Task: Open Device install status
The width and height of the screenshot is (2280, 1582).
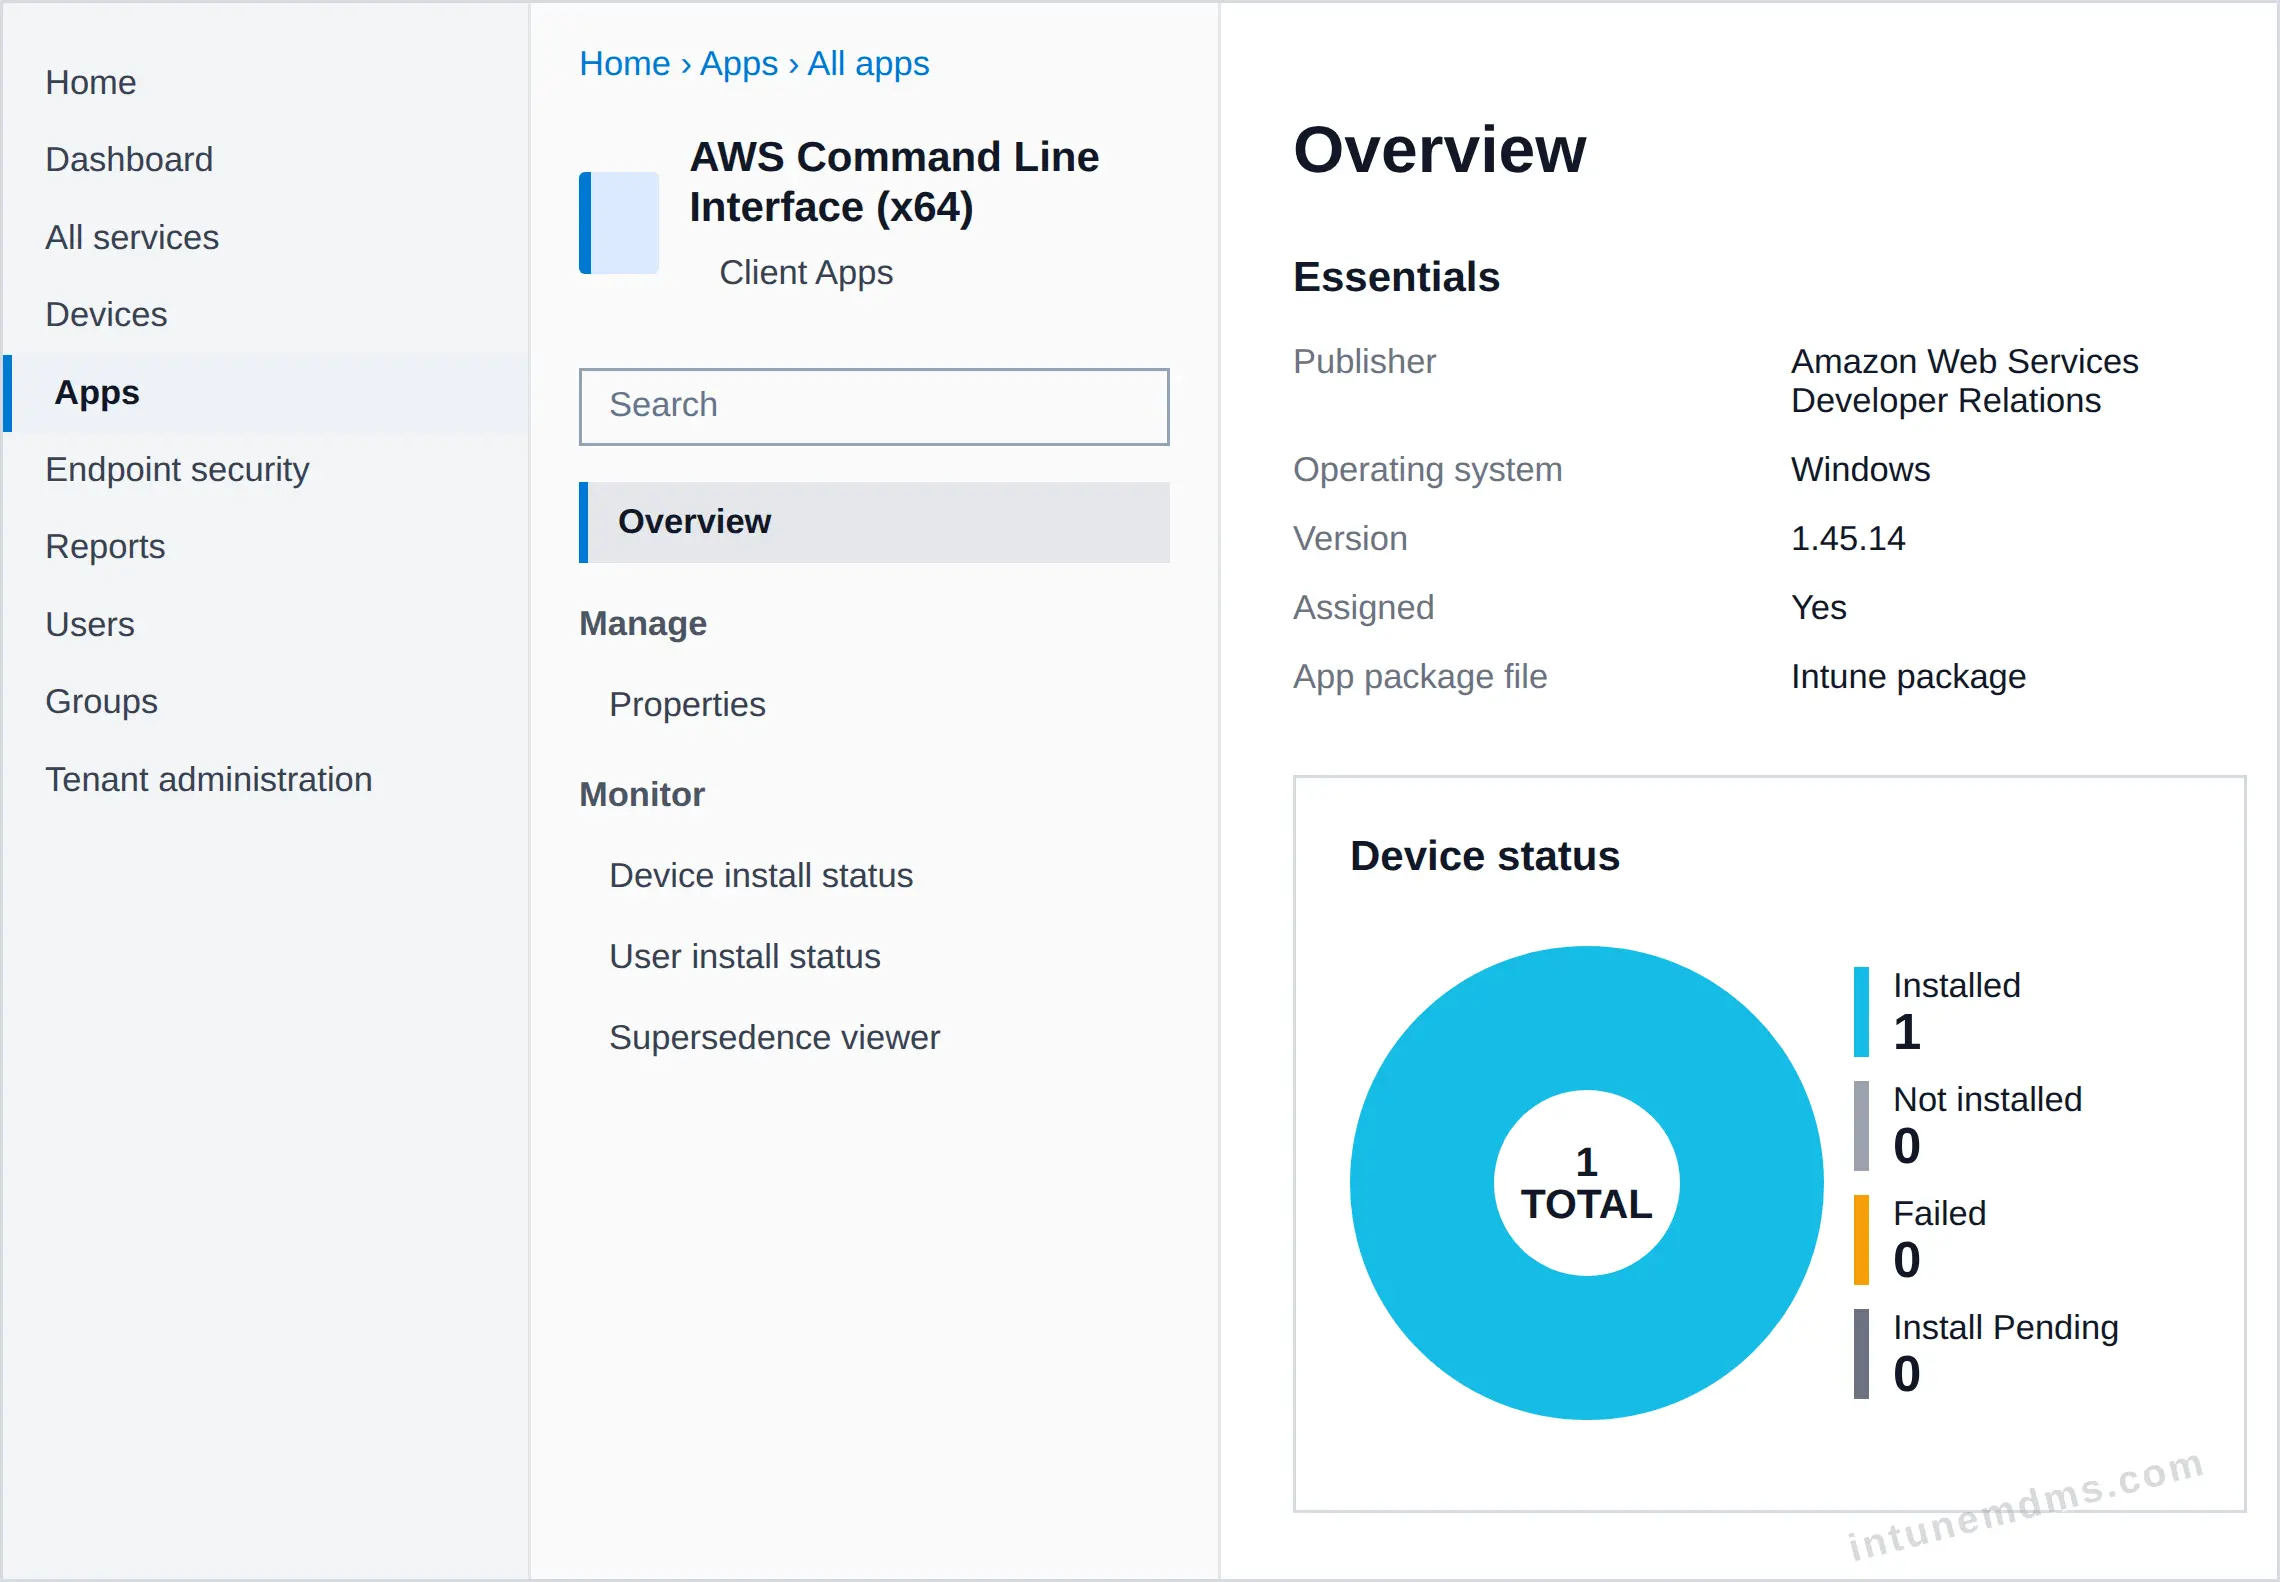Action: coord(761,875)
